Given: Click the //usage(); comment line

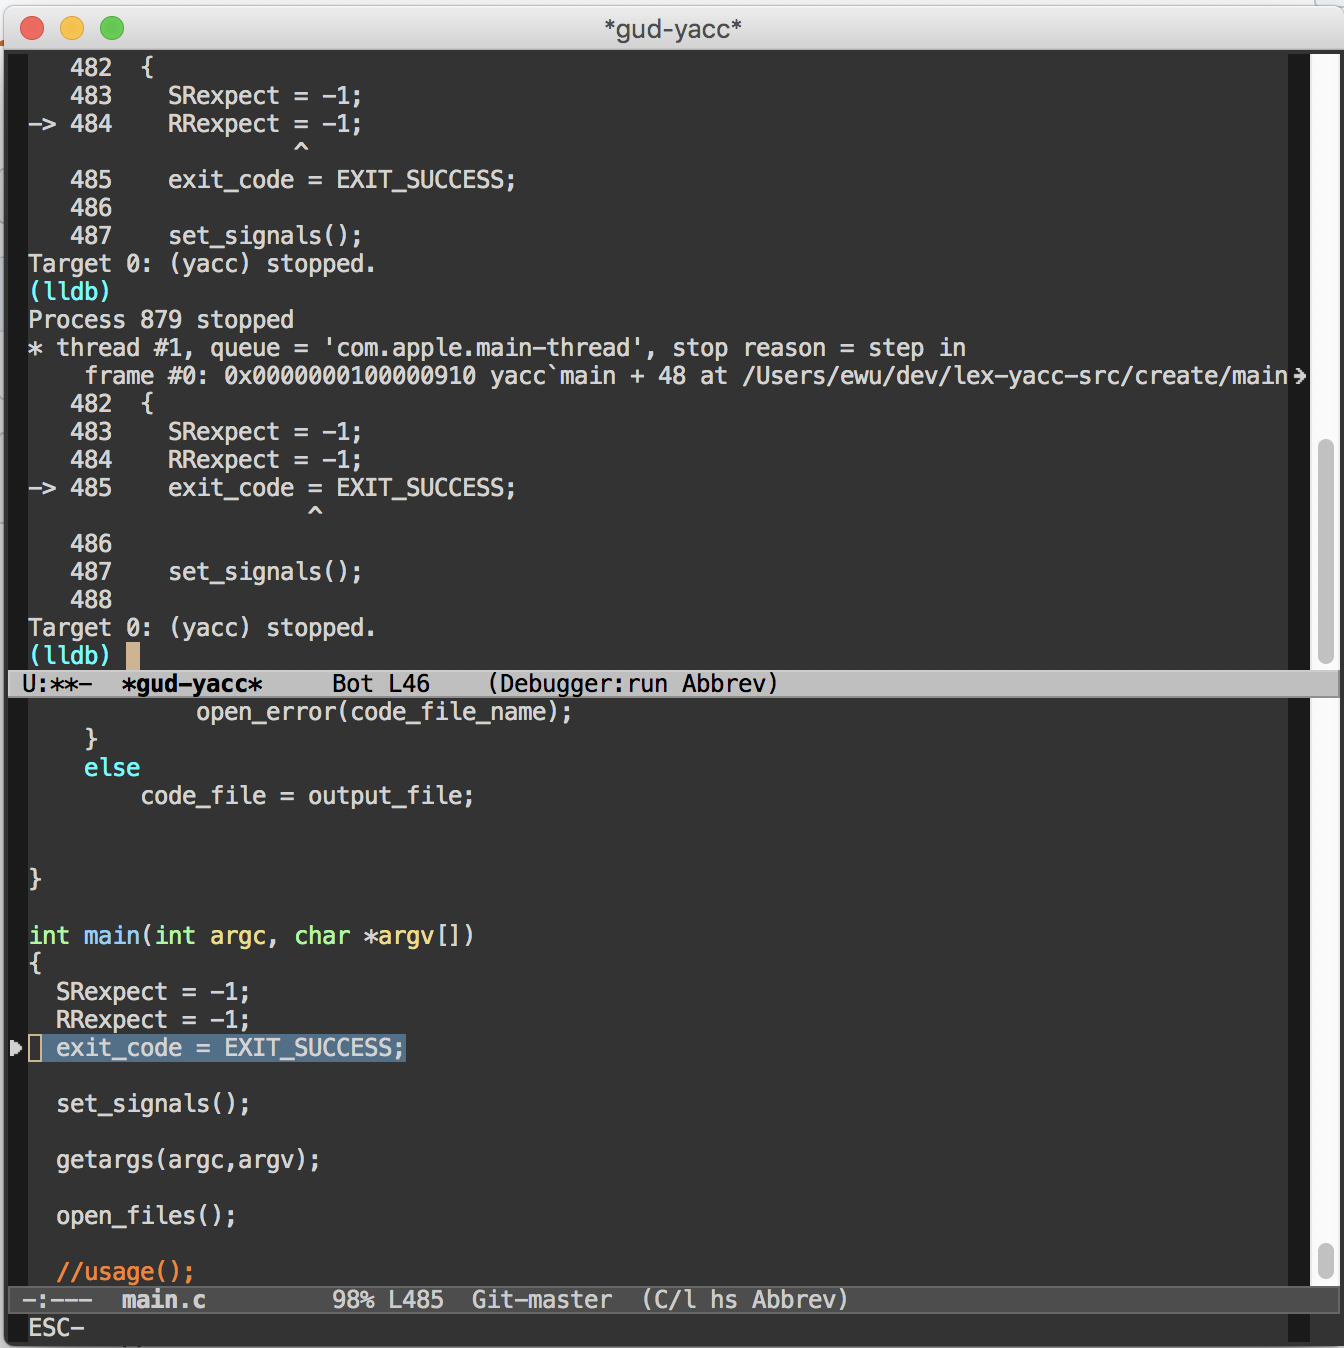Looking at the screenshot, I should (x=125, y=1272).
